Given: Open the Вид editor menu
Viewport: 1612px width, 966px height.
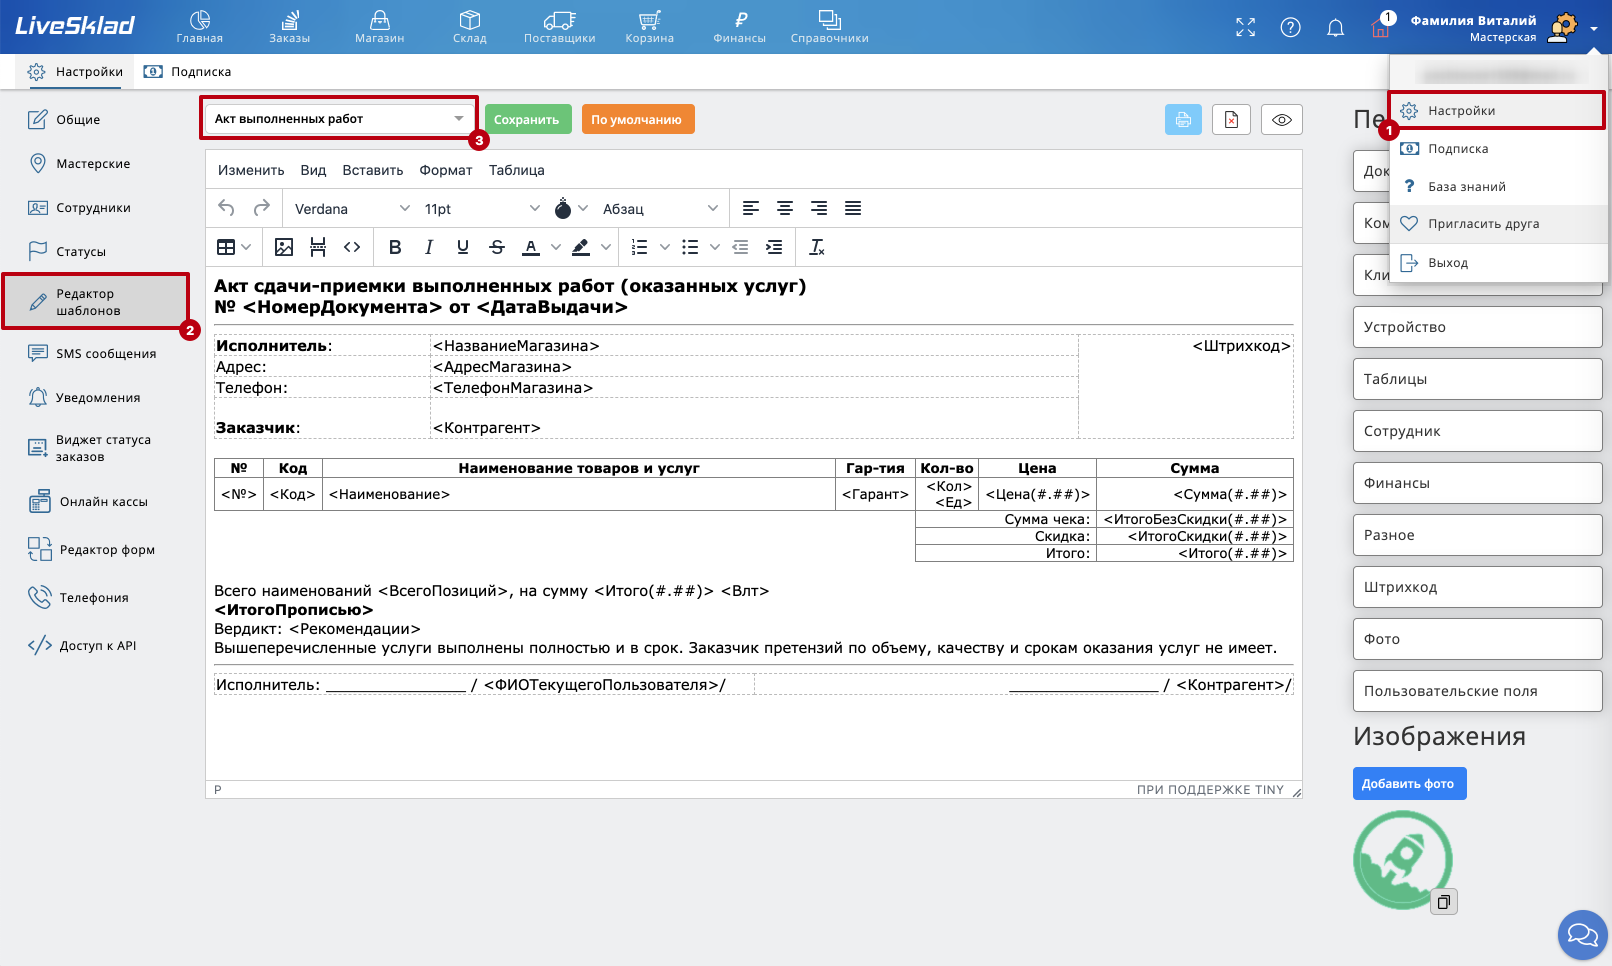Looking at the screenshot, I should tap(313, 170).
